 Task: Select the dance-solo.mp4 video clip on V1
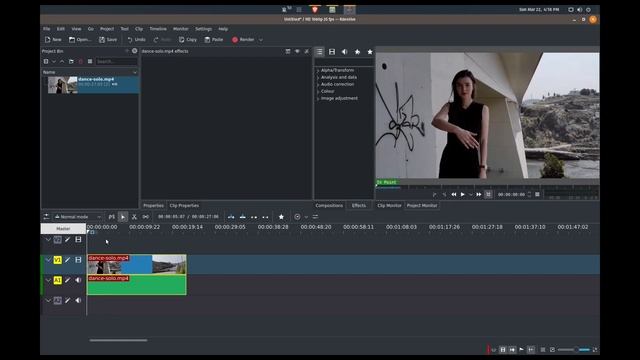click(x=137, y=264)
